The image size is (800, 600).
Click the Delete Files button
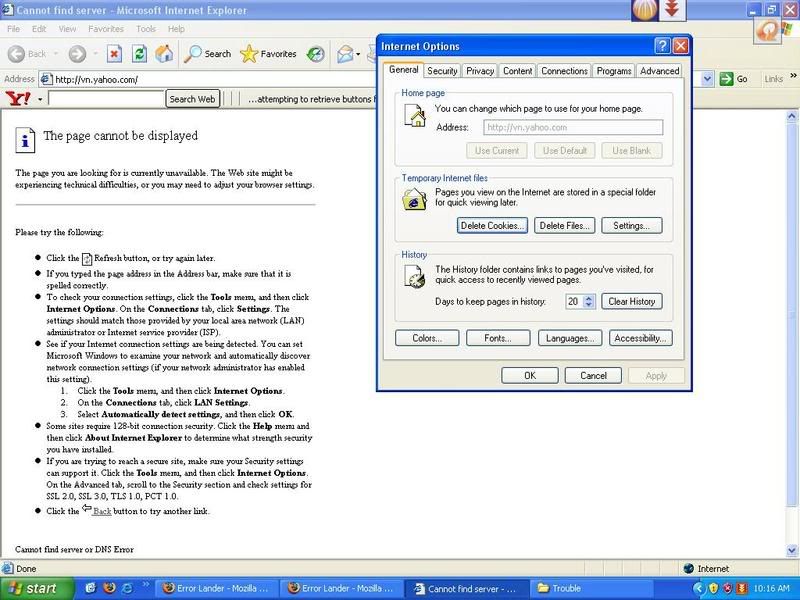coord(565,226)
